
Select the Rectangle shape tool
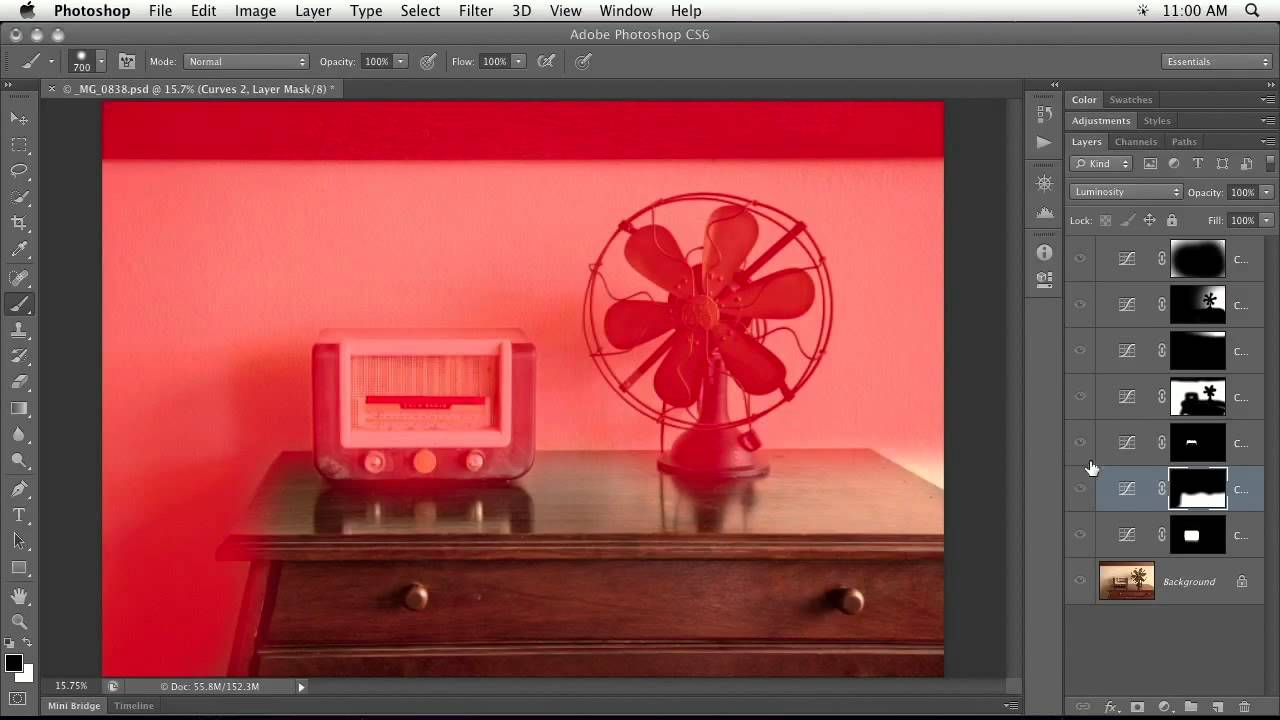tap(19, 567)
